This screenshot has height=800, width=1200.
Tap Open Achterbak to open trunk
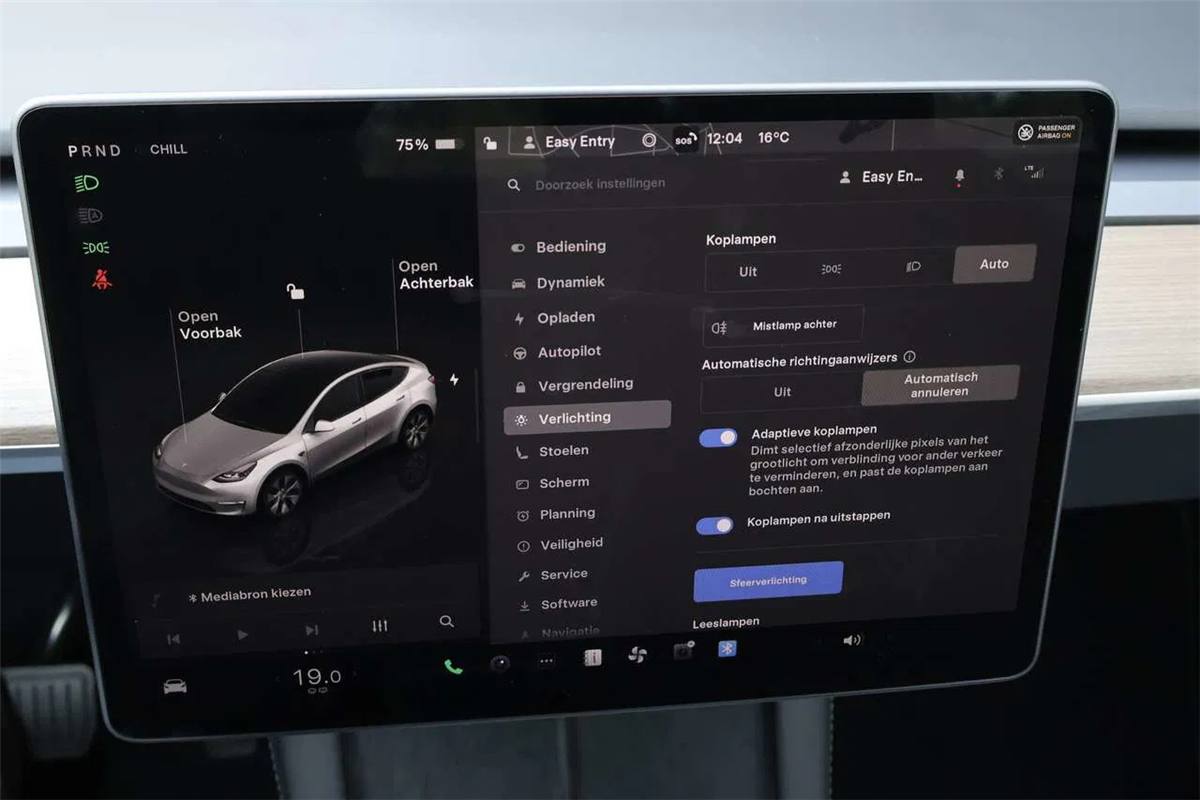click(435, 275)
